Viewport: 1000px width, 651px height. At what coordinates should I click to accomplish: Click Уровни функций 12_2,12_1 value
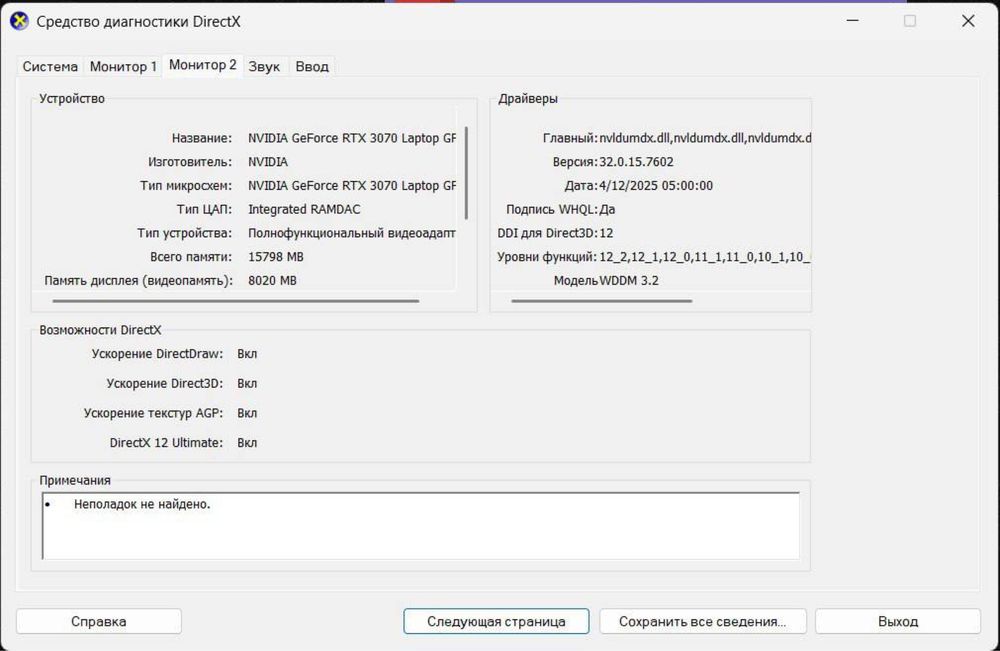coord(705,257)
